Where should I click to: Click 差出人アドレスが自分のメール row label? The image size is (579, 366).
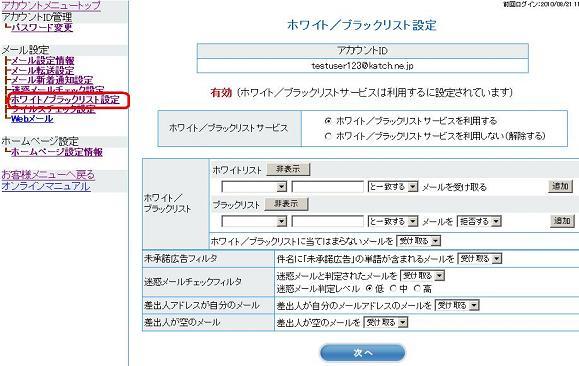pos(202,305)
